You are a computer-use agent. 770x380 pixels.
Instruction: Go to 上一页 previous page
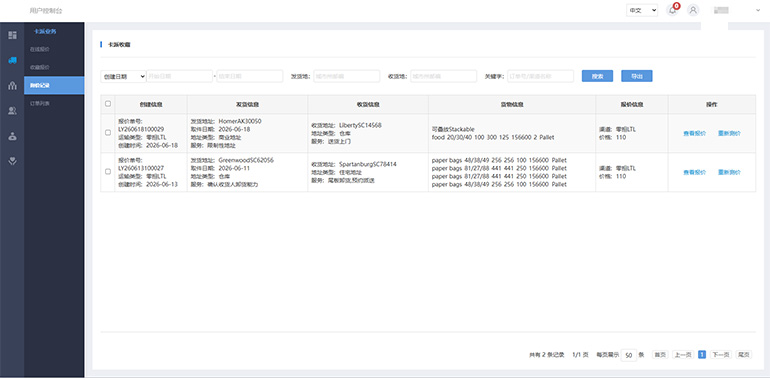(x=683, y=354)
